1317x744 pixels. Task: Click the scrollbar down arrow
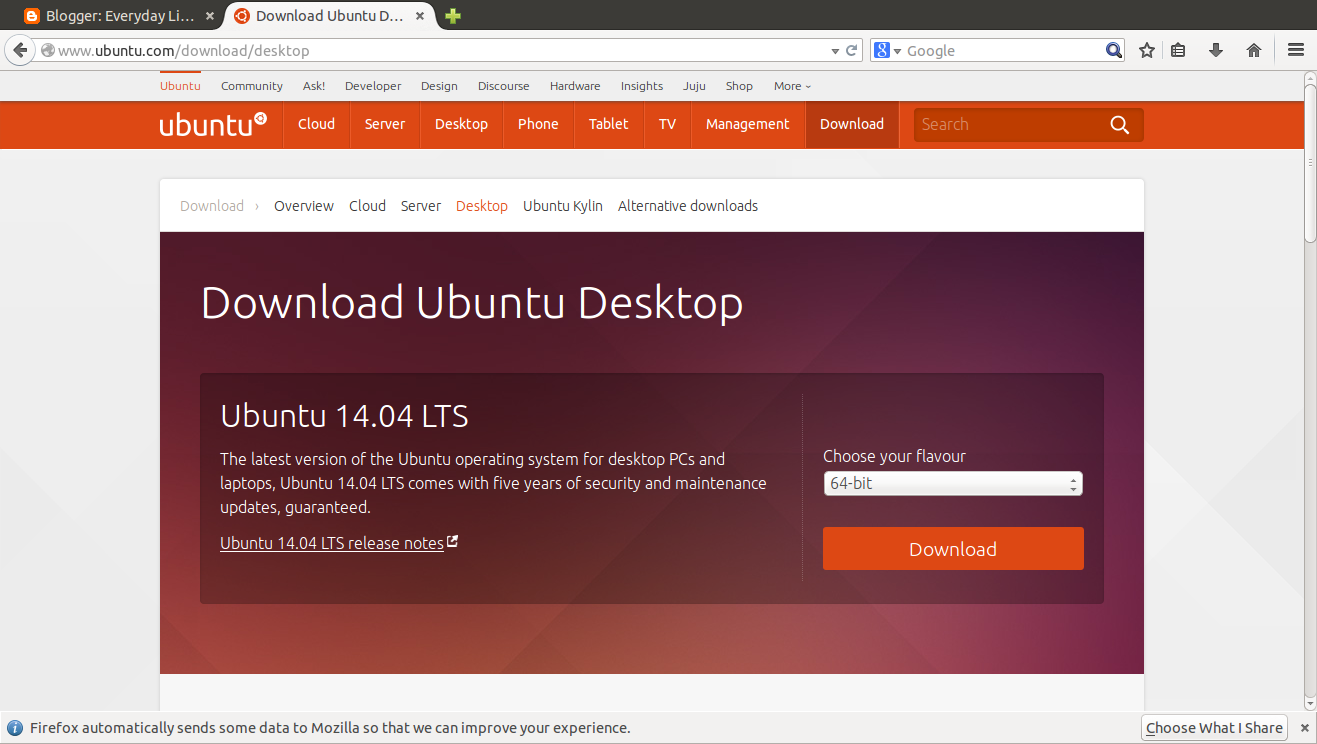tap(1310, 704)
